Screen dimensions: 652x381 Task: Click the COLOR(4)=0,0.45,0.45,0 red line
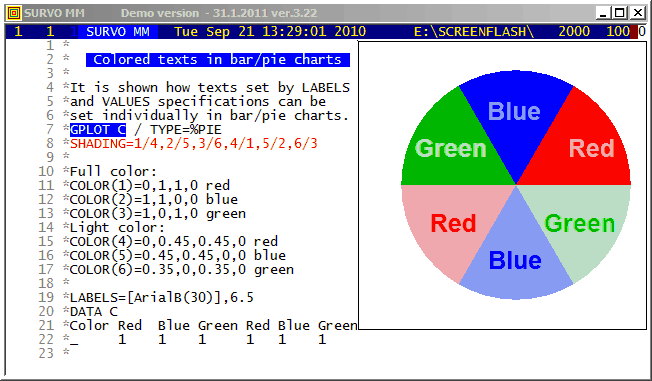coord(173,241)
